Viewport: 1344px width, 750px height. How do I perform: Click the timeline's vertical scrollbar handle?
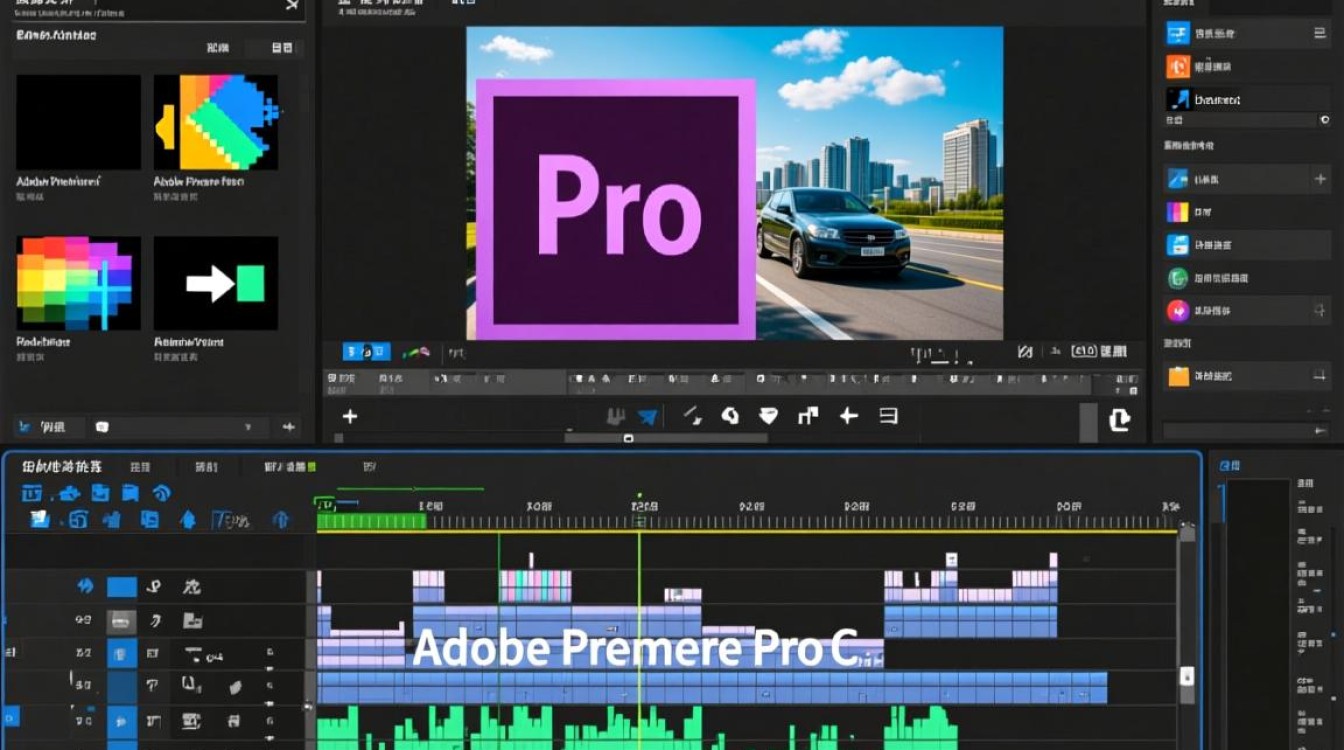click(1186, 676)
